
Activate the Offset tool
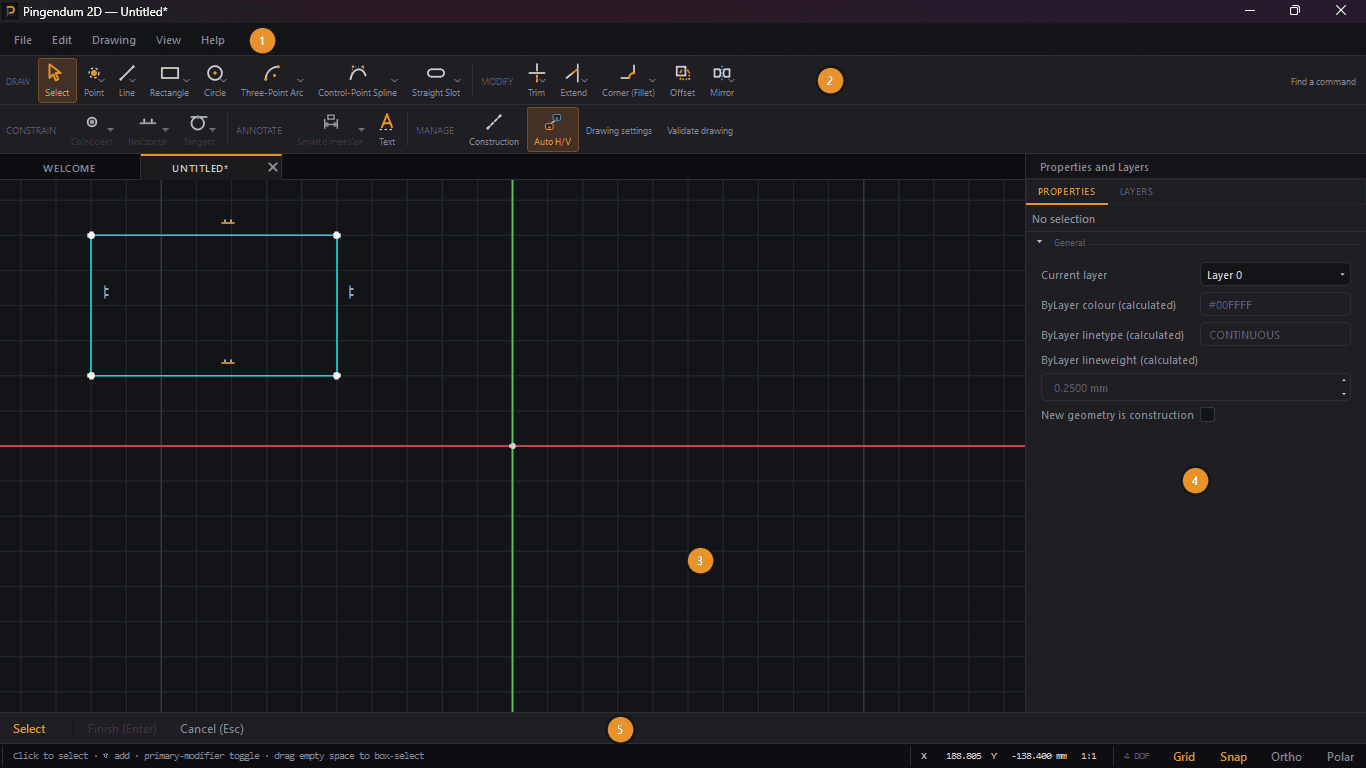point(682,80)
